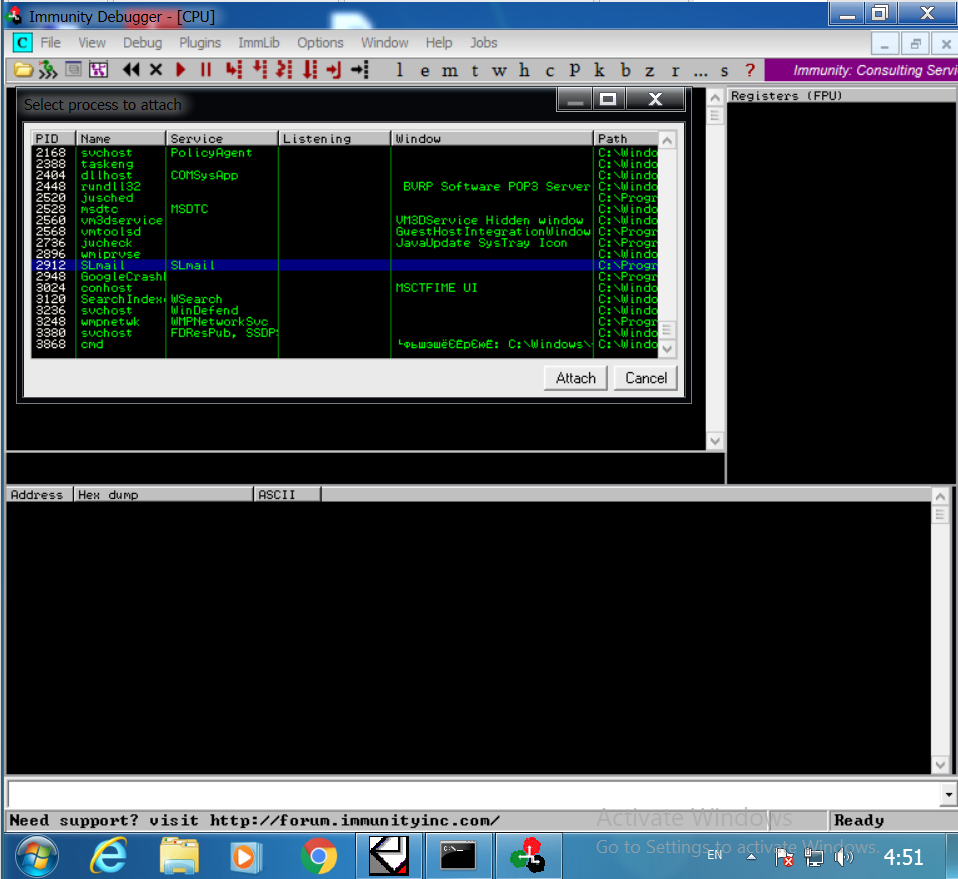This screenshot has height=879, width=958.
Task: Open Google Chrome from the taskbar
Action: click(318, 856)
